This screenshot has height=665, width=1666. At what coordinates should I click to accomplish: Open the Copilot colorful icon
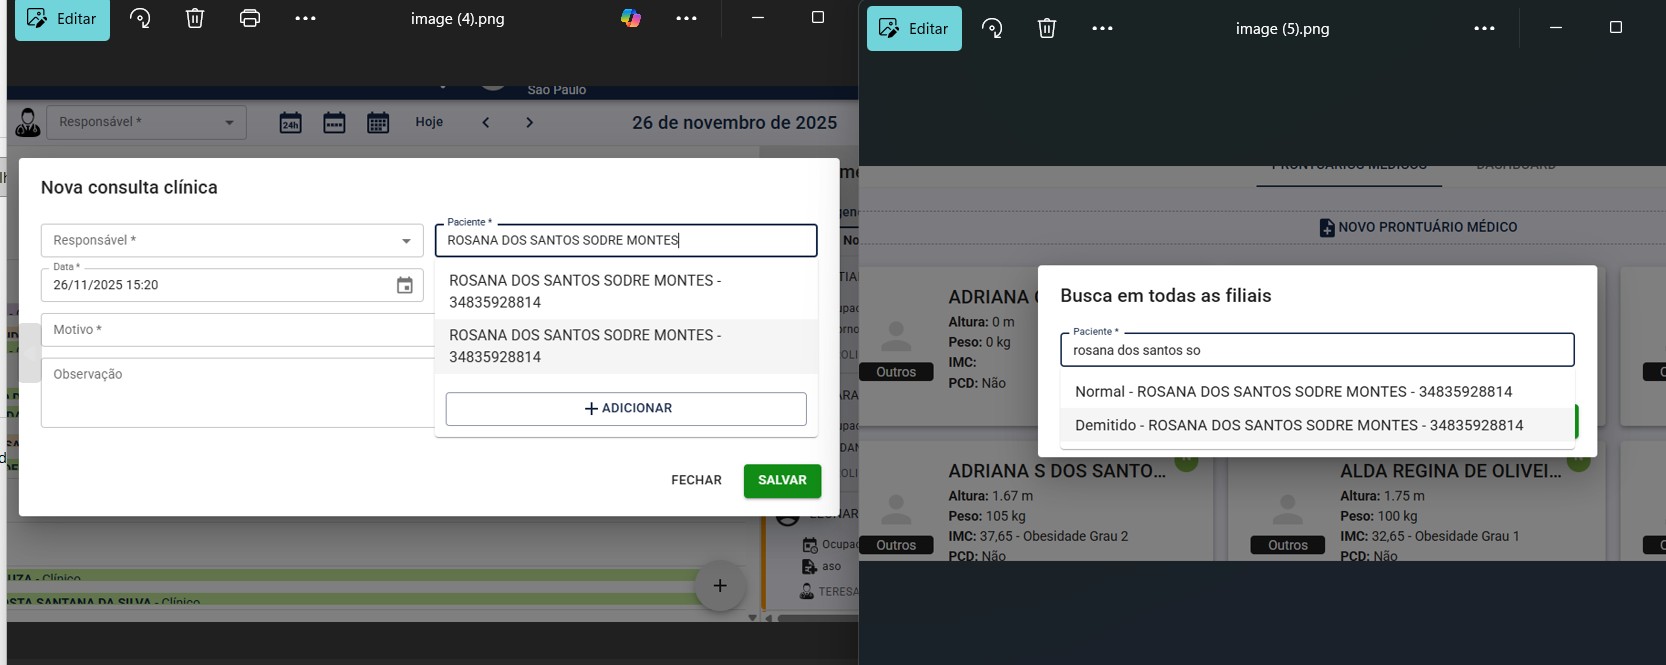point(631,19)
